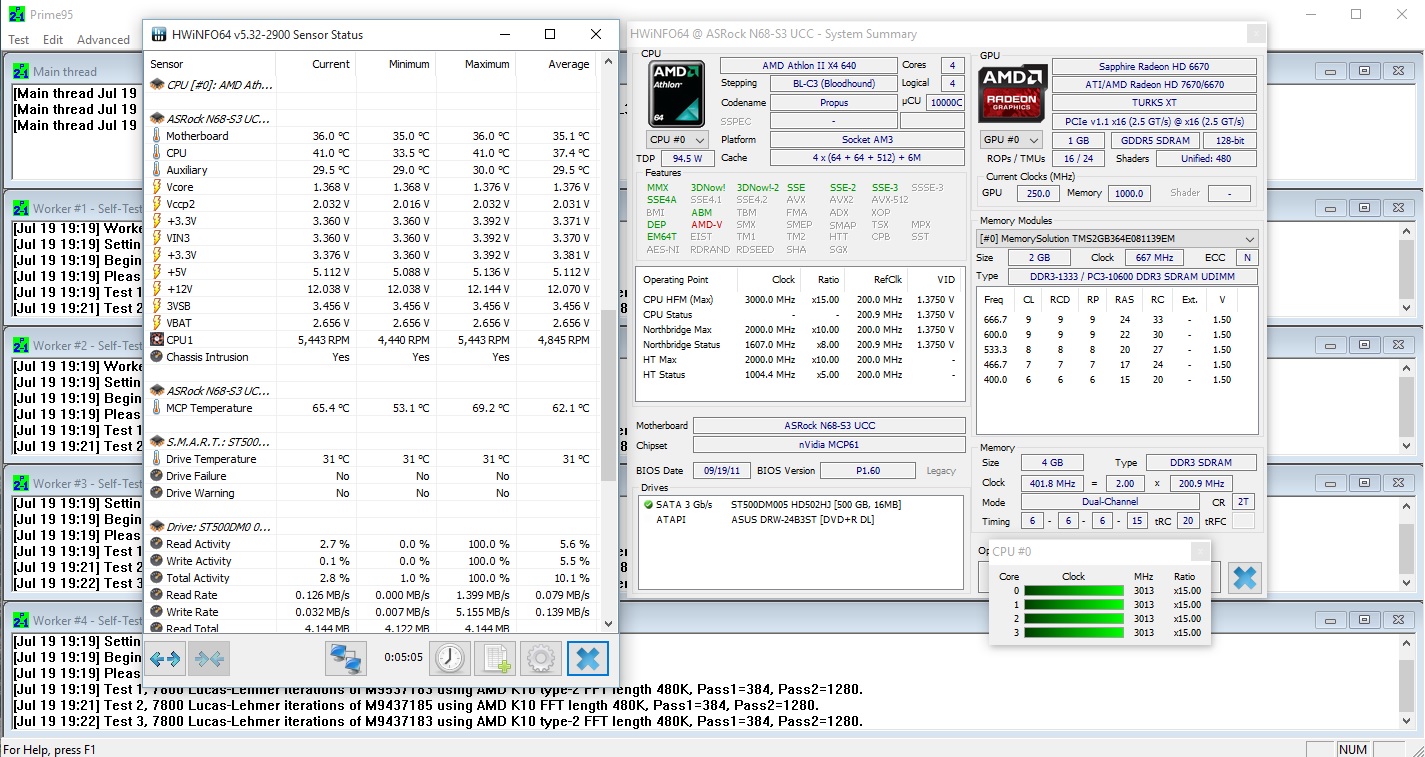The width and height of the screenshot is (1425, 757).
Task: Click the NUM indicator in status bar
Action: 1352,749
